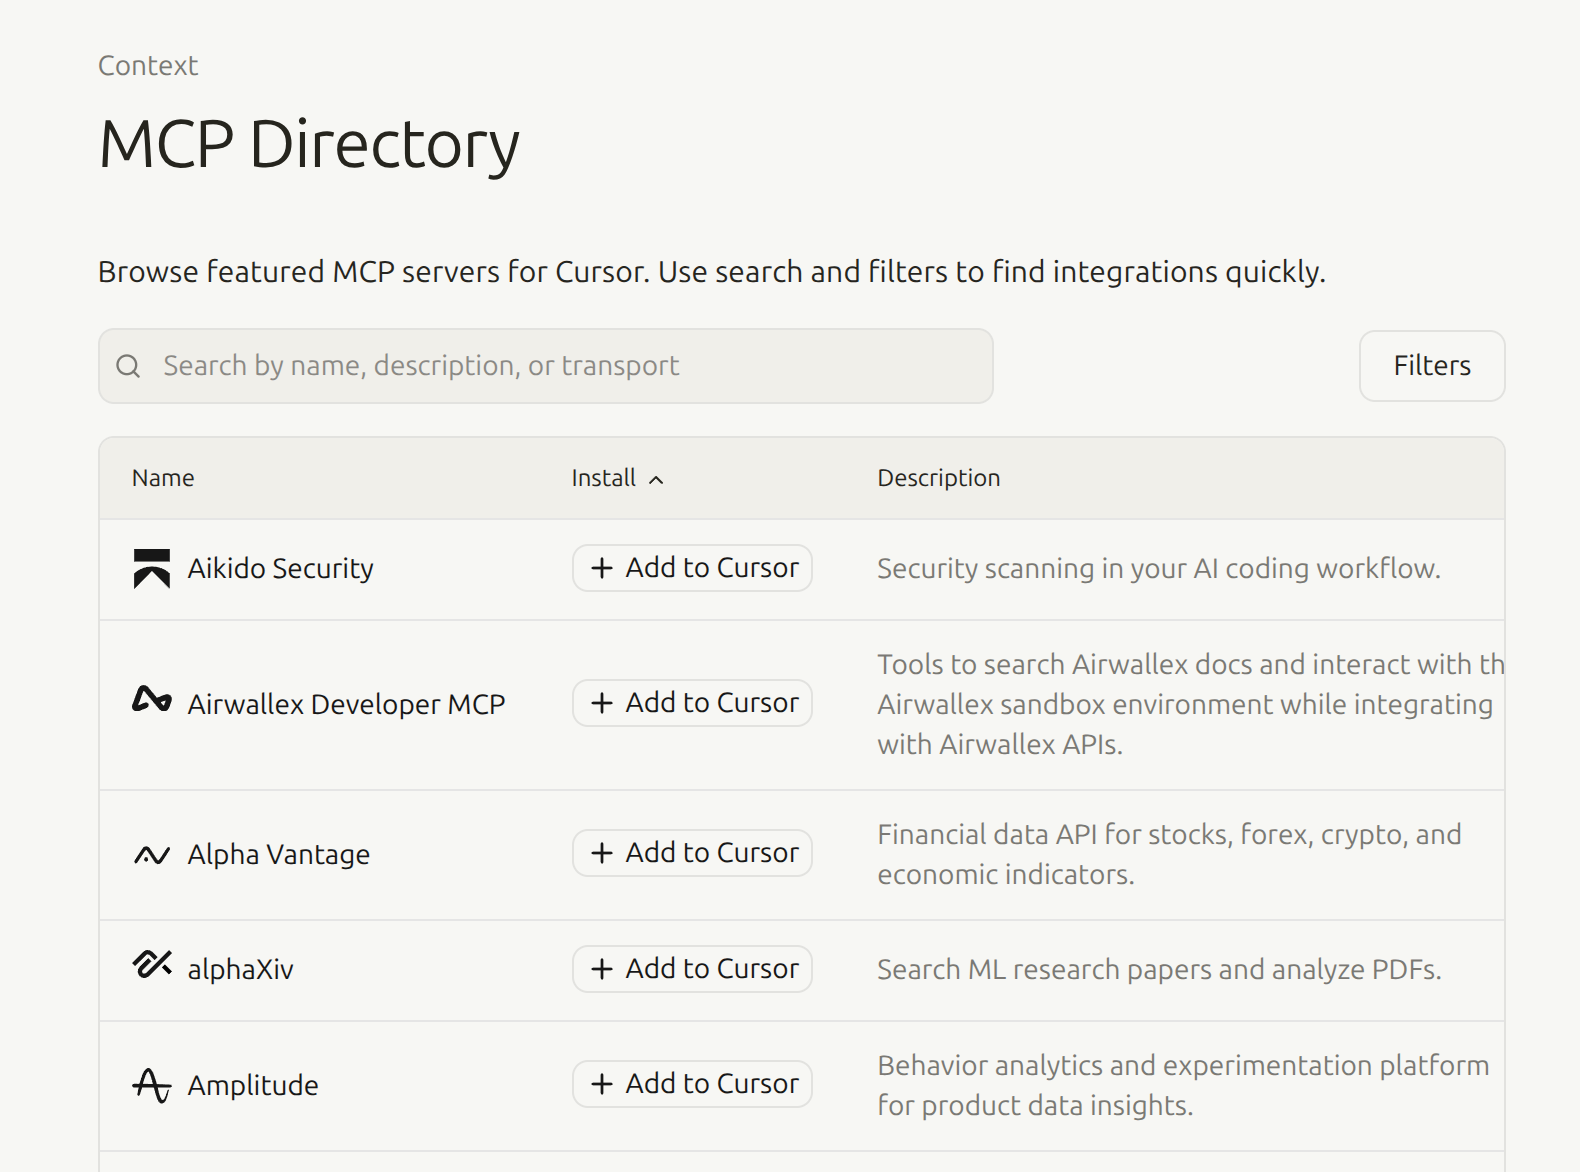Click the Description column header
Screen dimensions: 1580x1172
tap(939, 478)
